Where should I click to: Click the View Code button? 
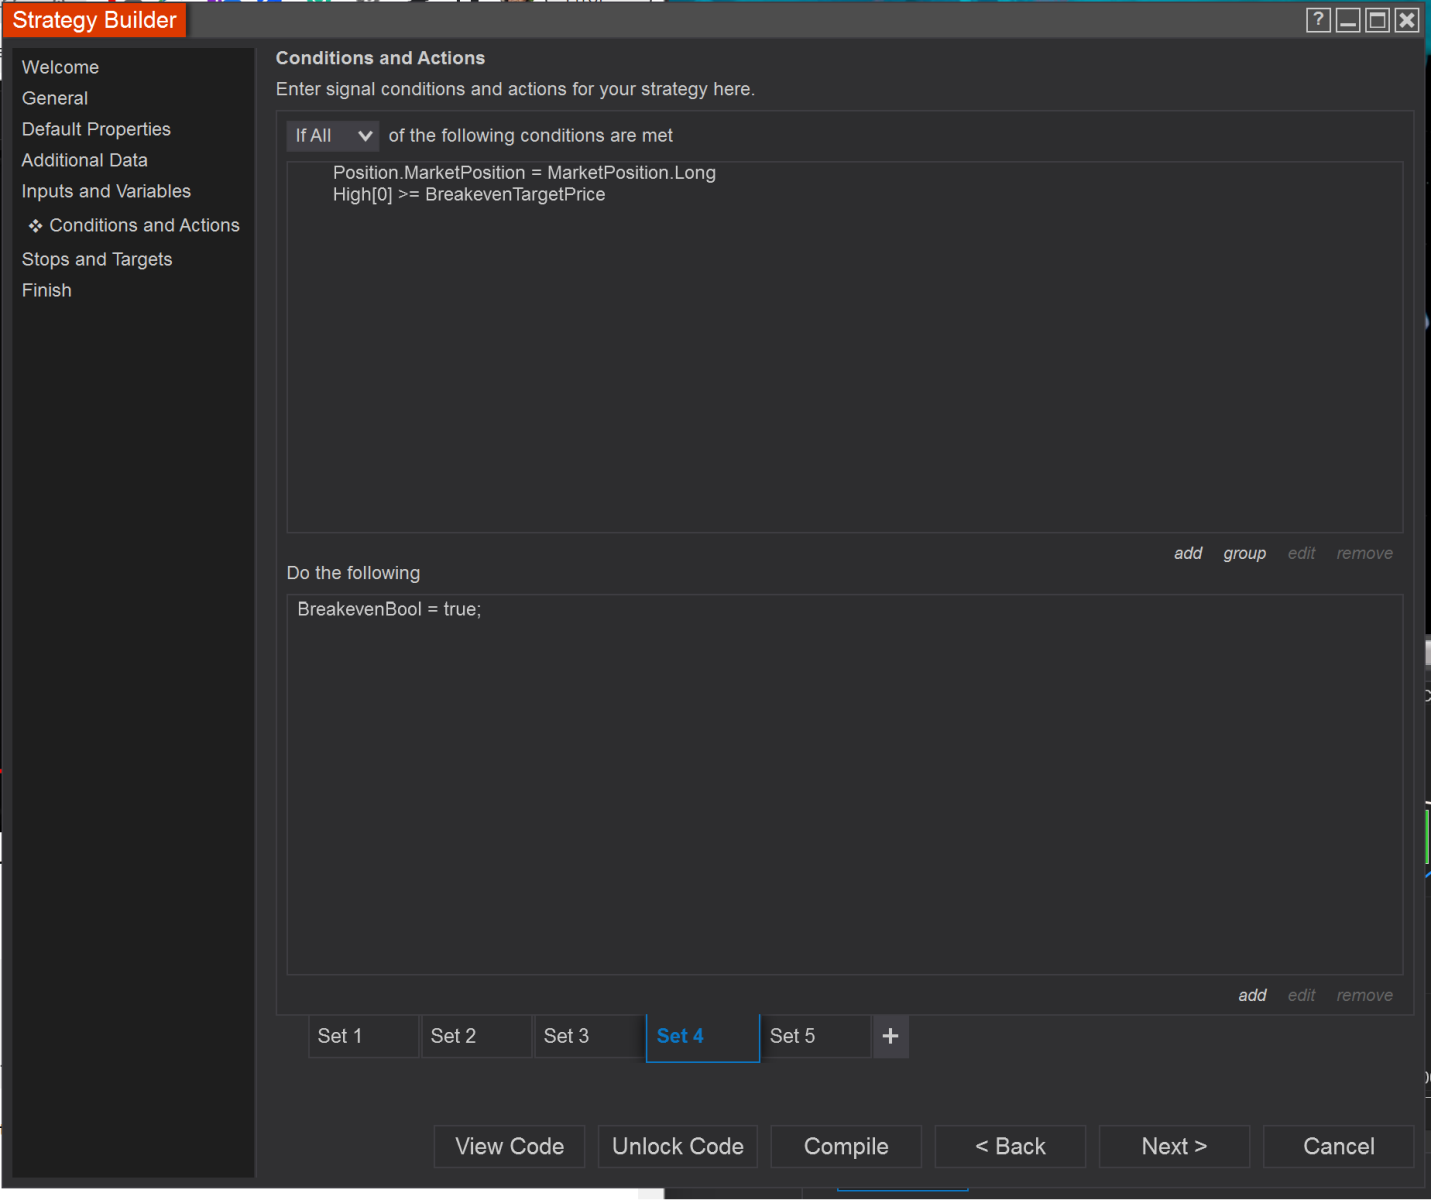coord(510,1146)
